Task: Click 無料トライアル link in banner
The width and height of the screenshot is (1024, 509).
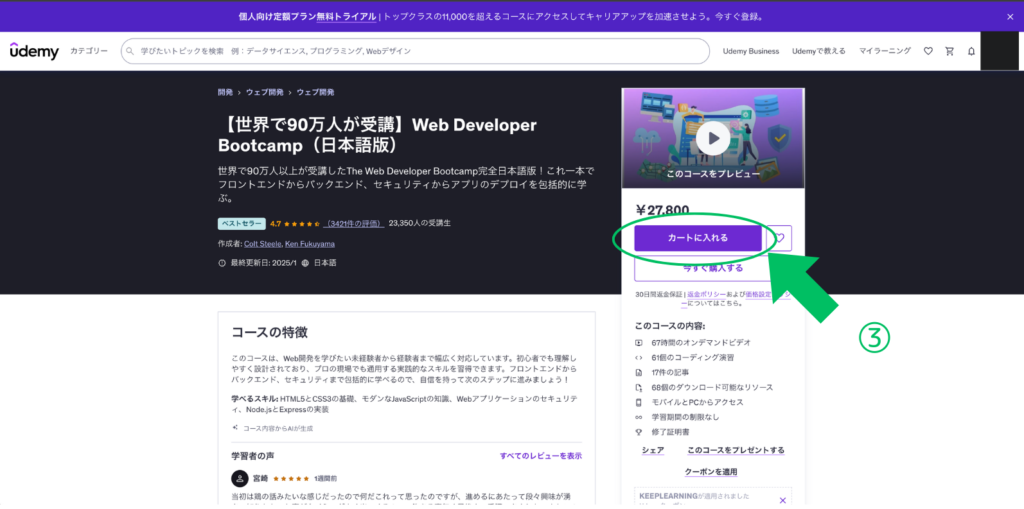Action: click(x=346, y=17)
